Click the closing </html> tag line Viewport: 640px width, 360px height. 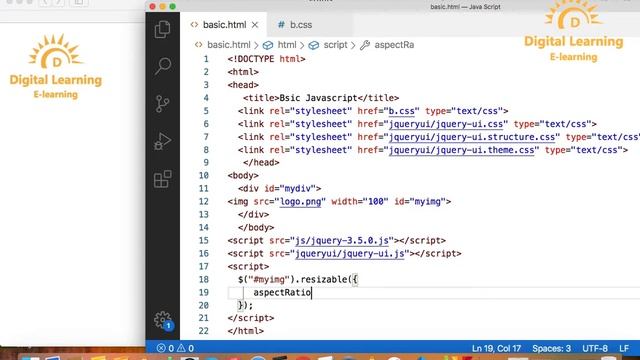(246, 331)
